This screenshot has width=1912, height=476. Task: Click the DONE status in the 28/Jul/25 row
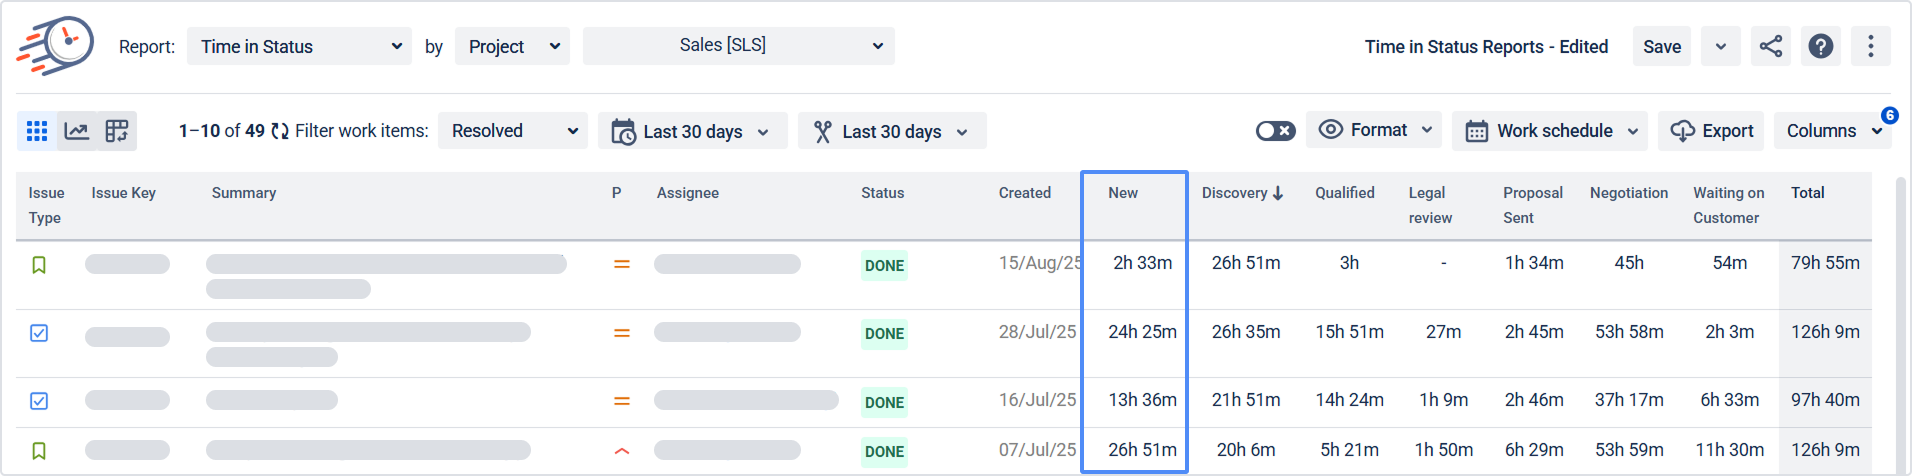(x=884, y=333)
